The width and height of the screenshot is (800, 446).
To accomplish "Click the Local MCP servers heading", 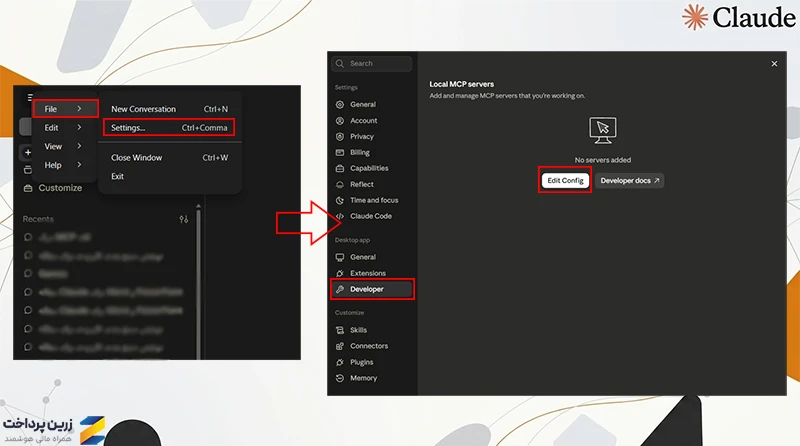I will point(461,84).
